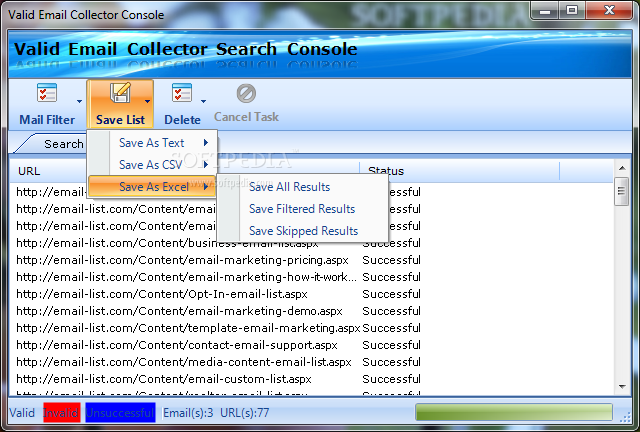
Task: Expand the Save List dropdown arrow
Action: point(147,101)
